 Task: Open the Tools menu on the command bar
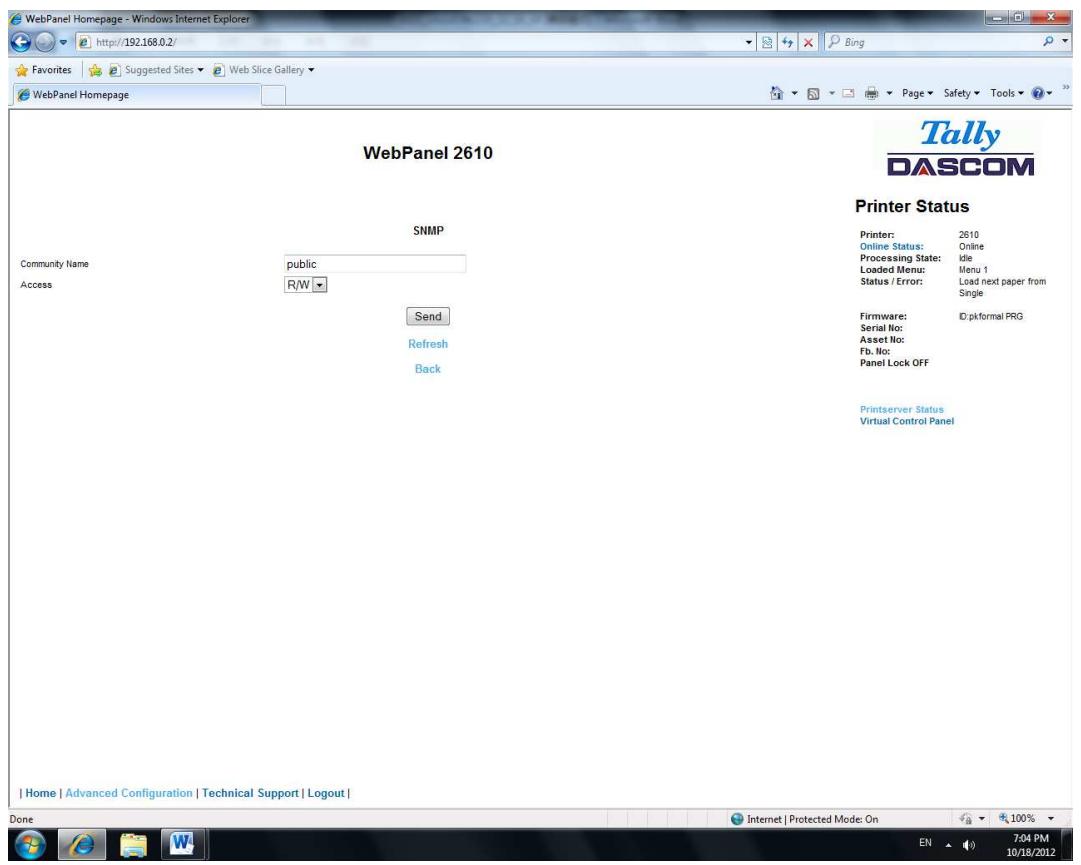(1005, 92)
